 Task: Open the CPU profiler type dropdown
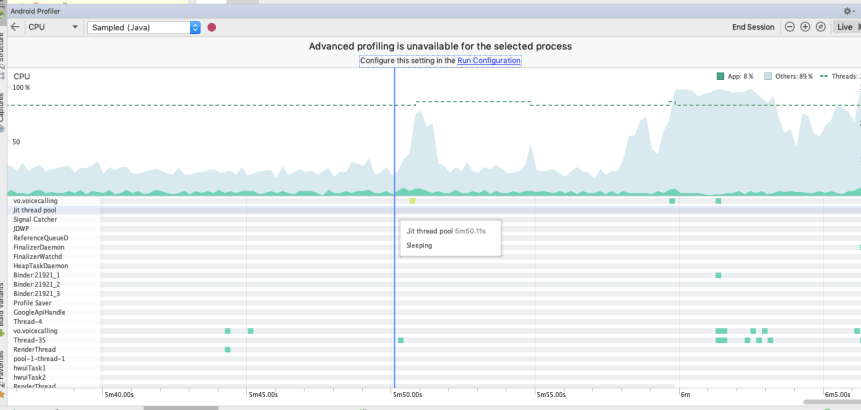[x=53, y=27]
